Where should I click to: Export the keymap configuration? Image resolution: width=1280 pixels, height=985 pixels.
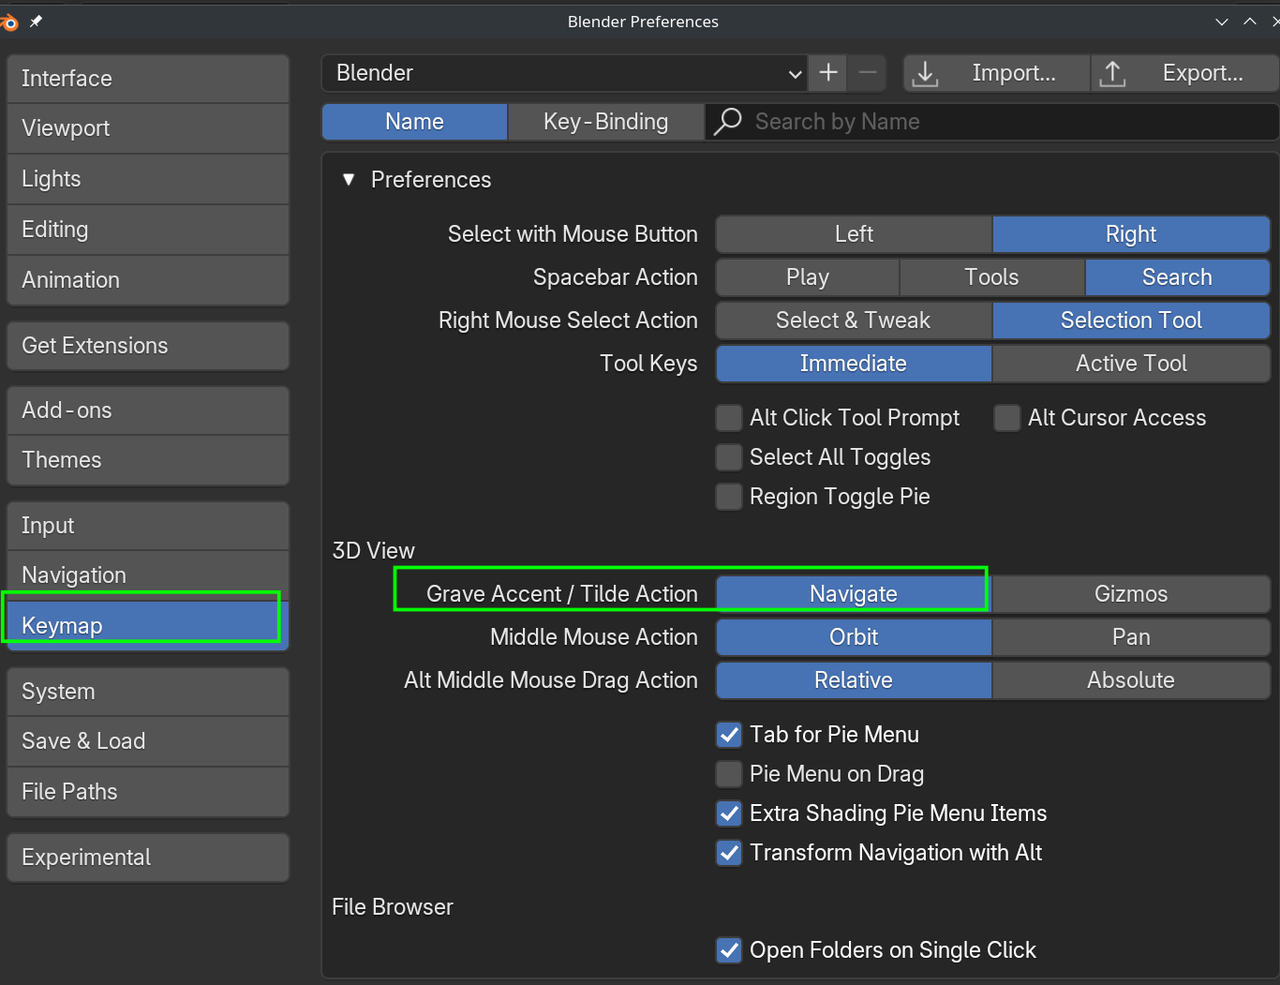[1186, 73]
